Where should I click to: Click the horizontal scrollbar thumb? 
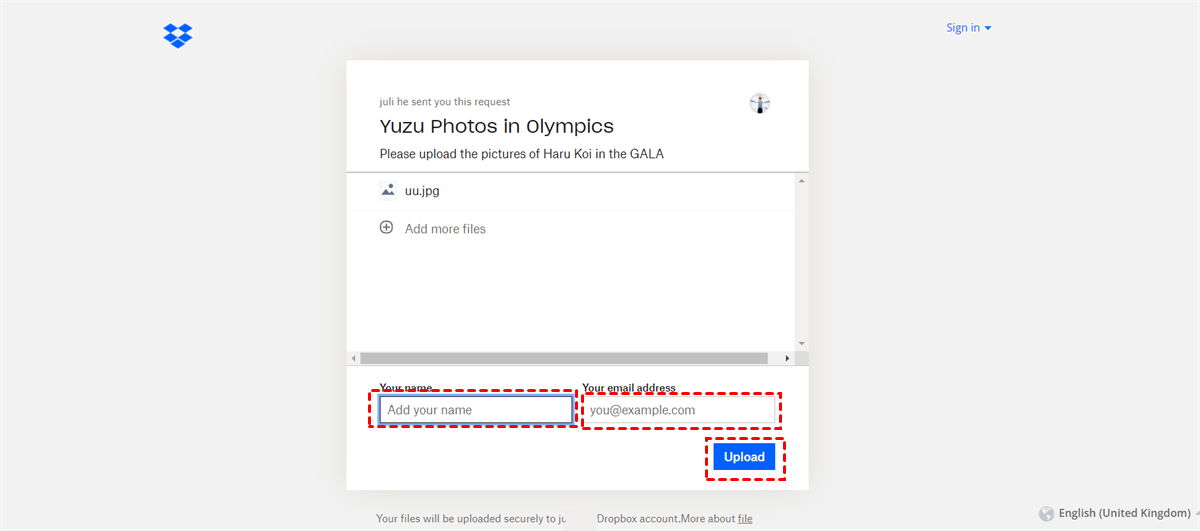564,358
